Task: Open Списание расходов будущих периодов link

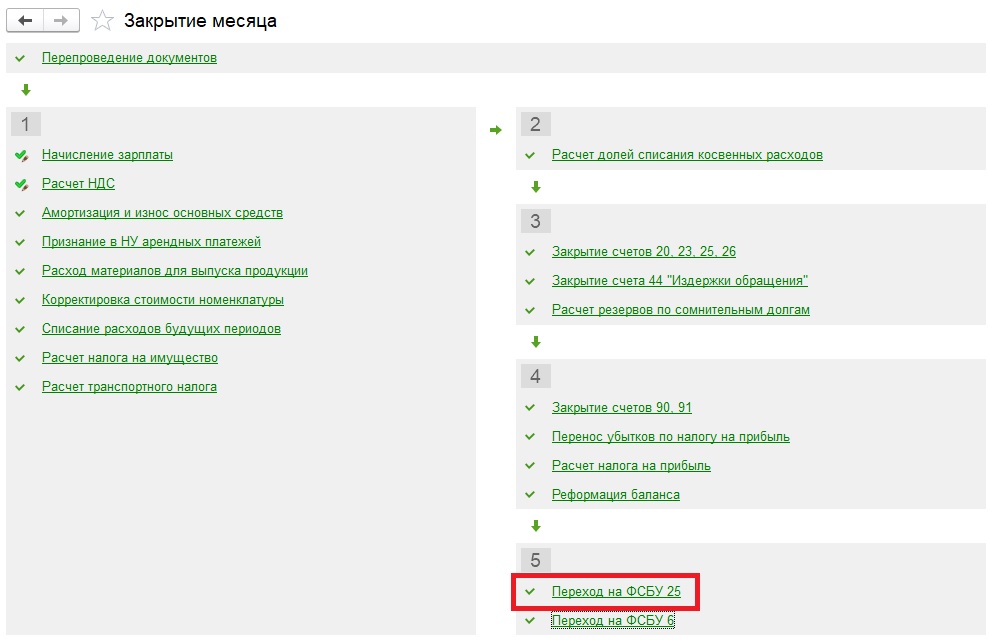Action: click(x=161, y=329)
